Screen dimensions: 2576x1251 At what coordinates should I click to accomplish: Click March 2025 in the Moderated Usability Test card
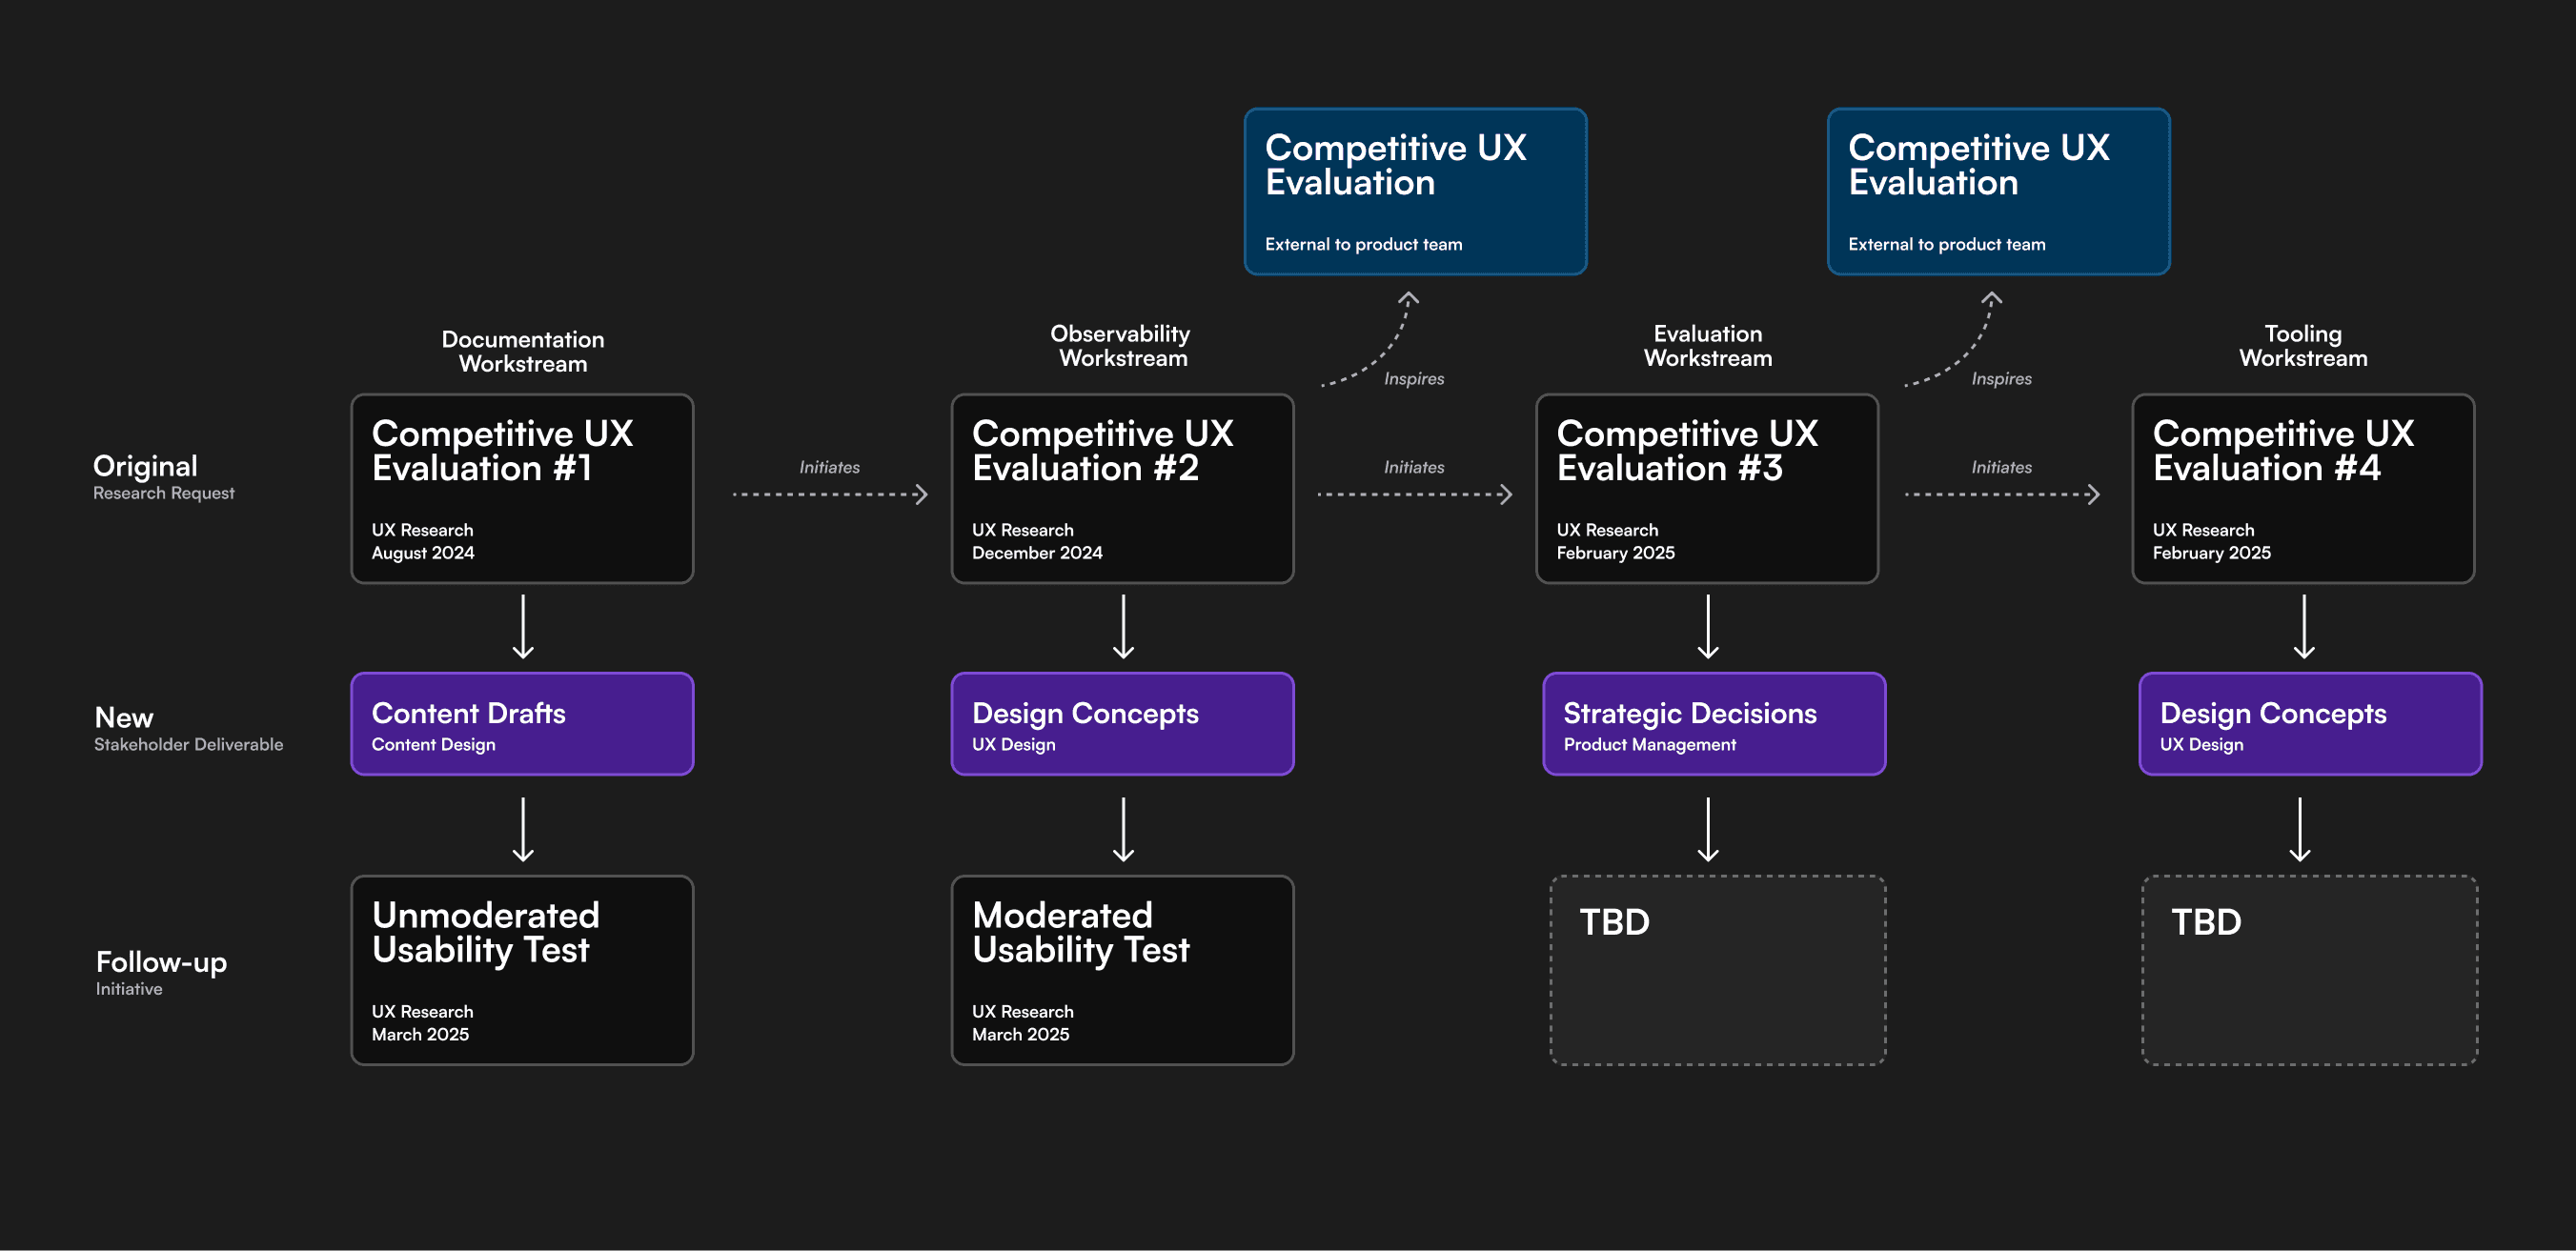1020,1035
